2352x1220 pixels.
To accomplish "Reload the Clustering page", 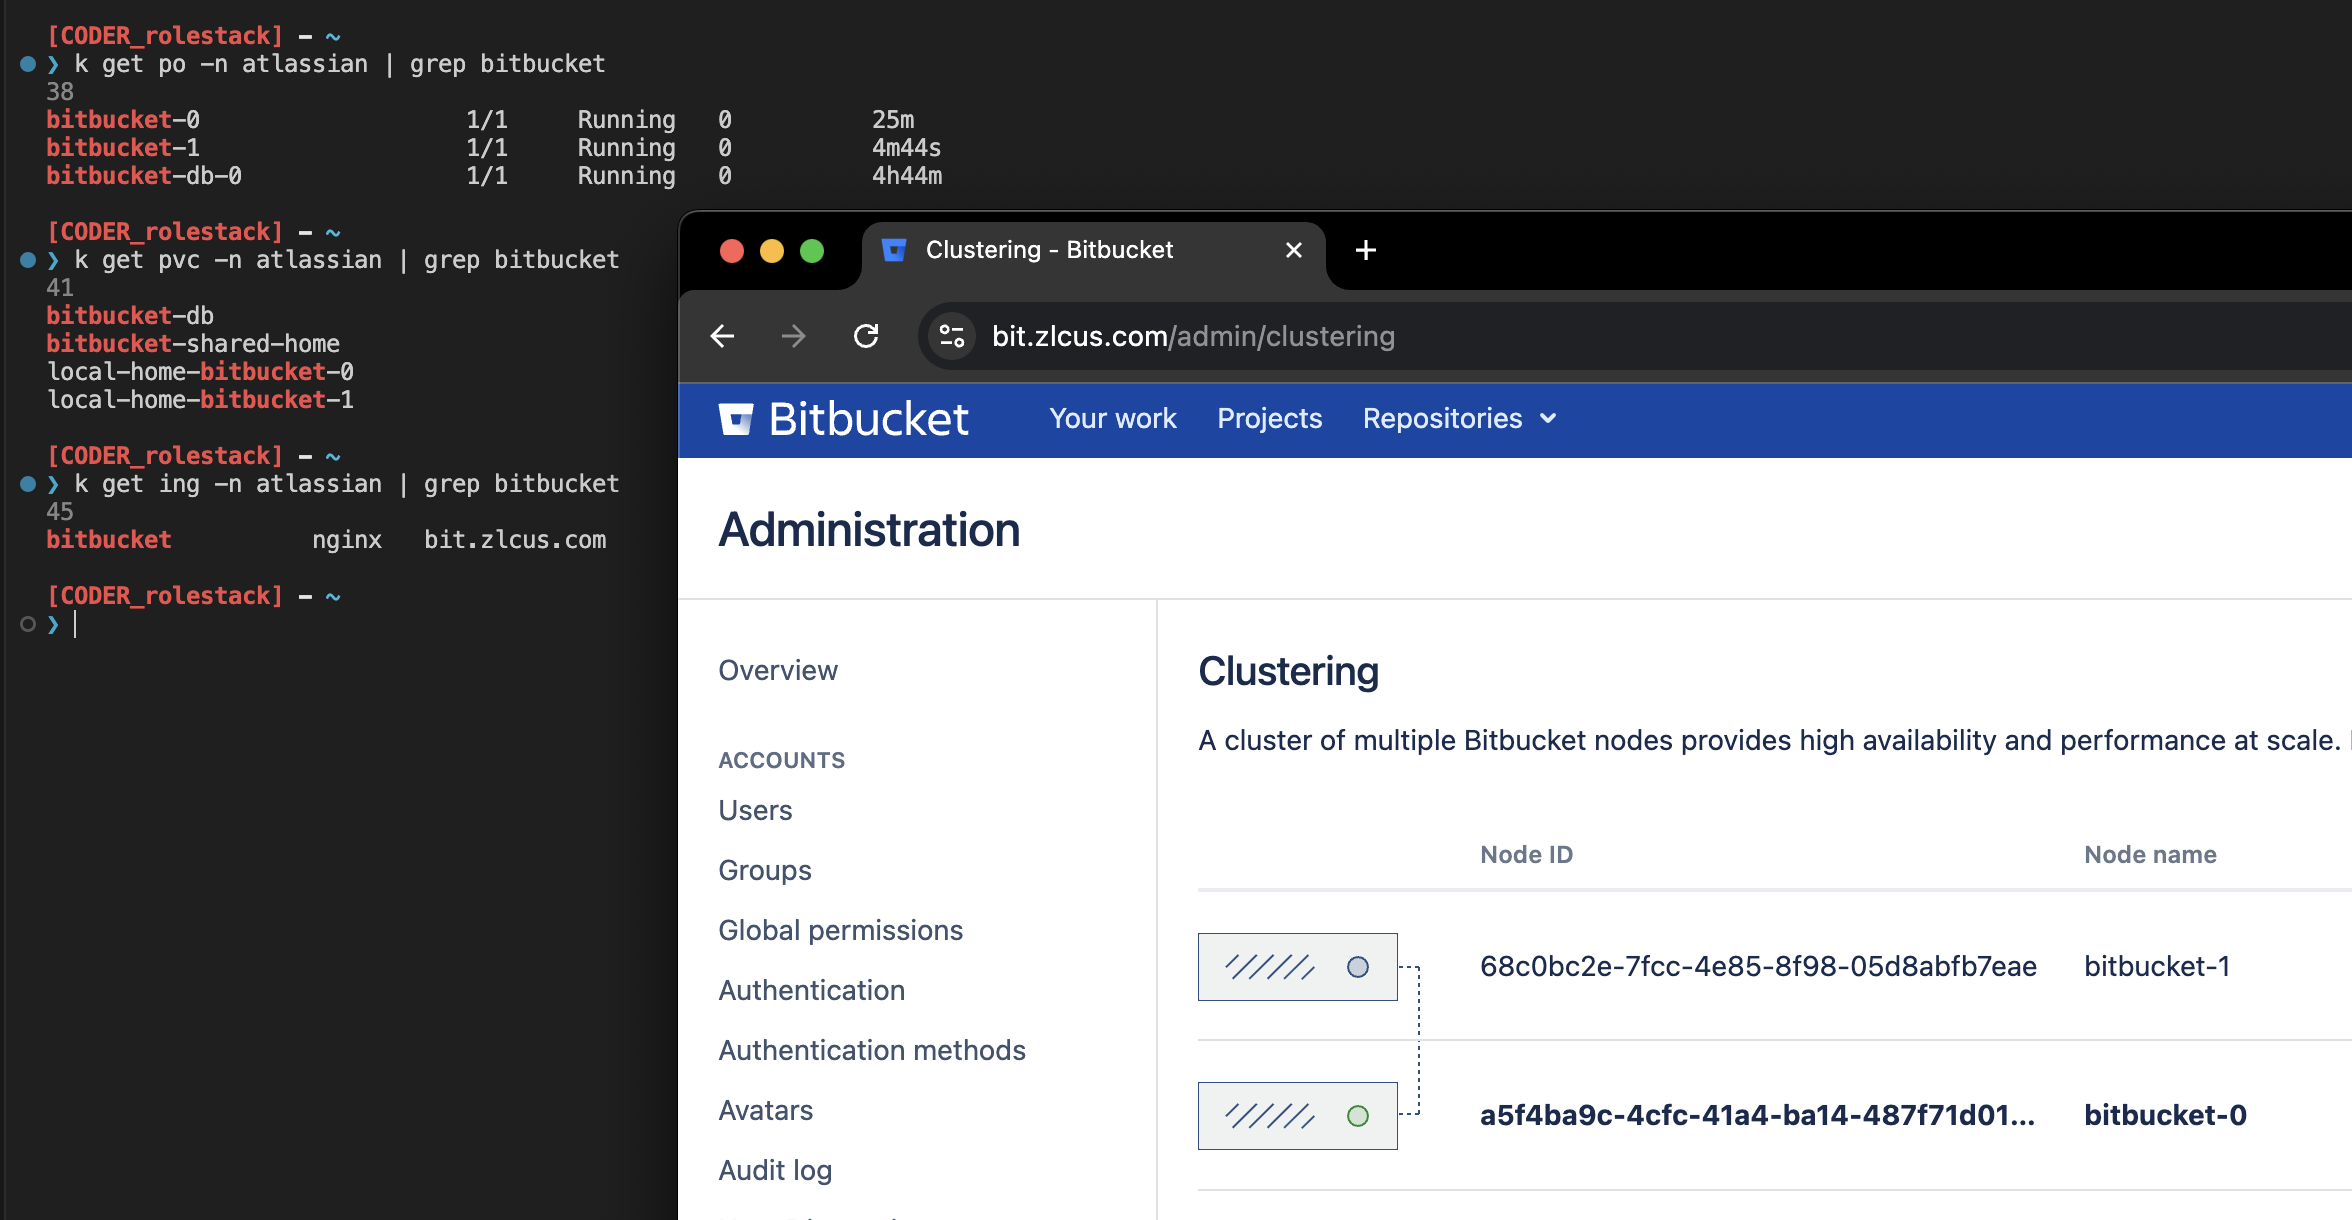I will [x=866, y=336].
